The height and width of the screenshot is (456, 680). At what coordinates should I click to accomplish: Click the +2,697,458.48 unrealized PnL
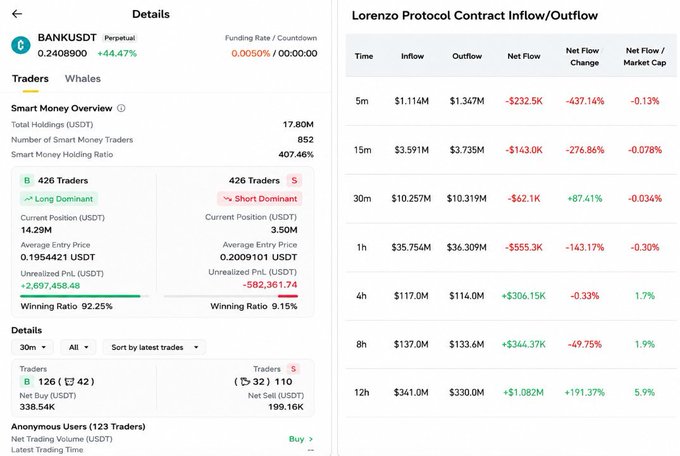point(50,285)
